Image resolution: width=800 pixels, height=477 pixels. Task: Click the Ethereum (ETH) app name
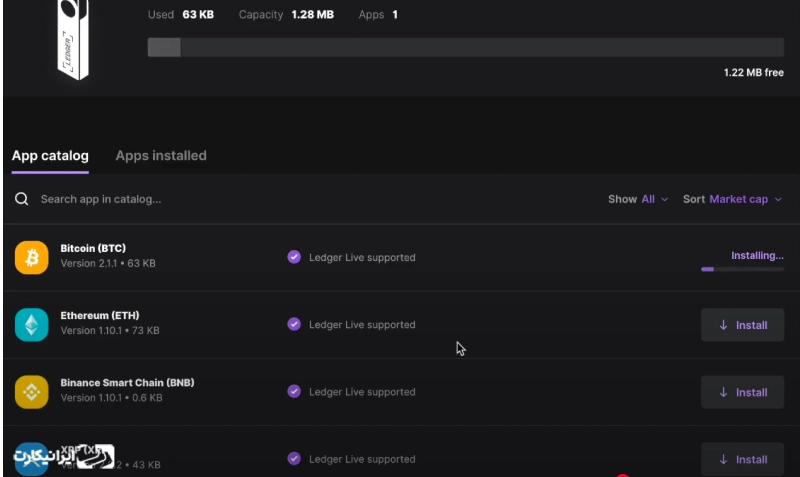coord(100,316)
